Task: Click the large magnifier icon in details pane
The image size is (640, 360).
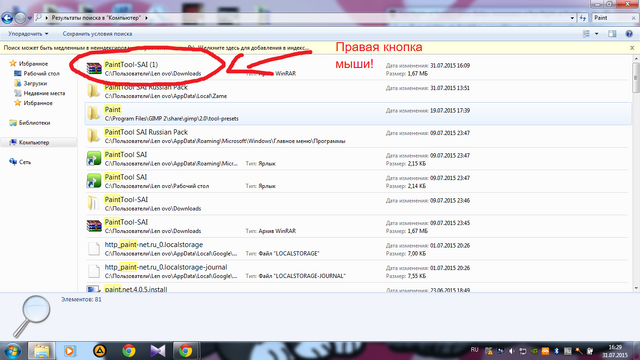Action: [31, 316]
